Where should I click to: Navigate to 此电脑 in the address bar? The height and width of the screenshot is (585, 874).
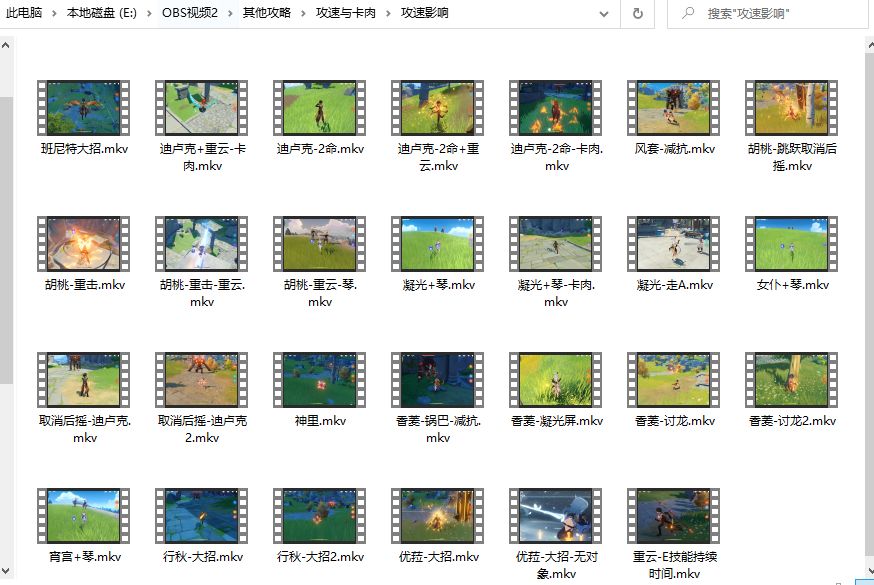click(x=24, y=13)
